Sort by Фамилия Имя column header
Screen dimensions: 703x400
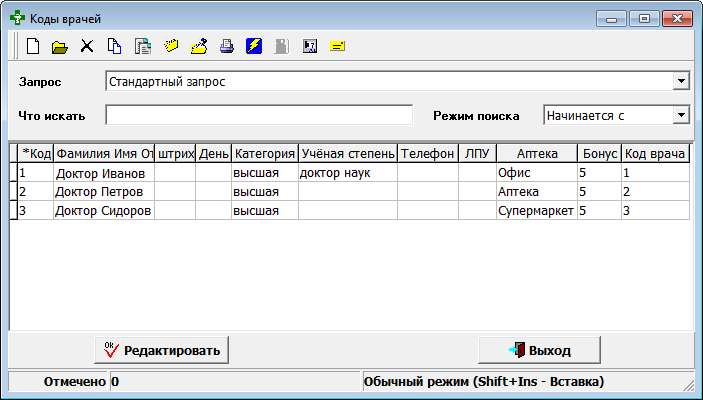pyautogui.click(x=104, y=154)
